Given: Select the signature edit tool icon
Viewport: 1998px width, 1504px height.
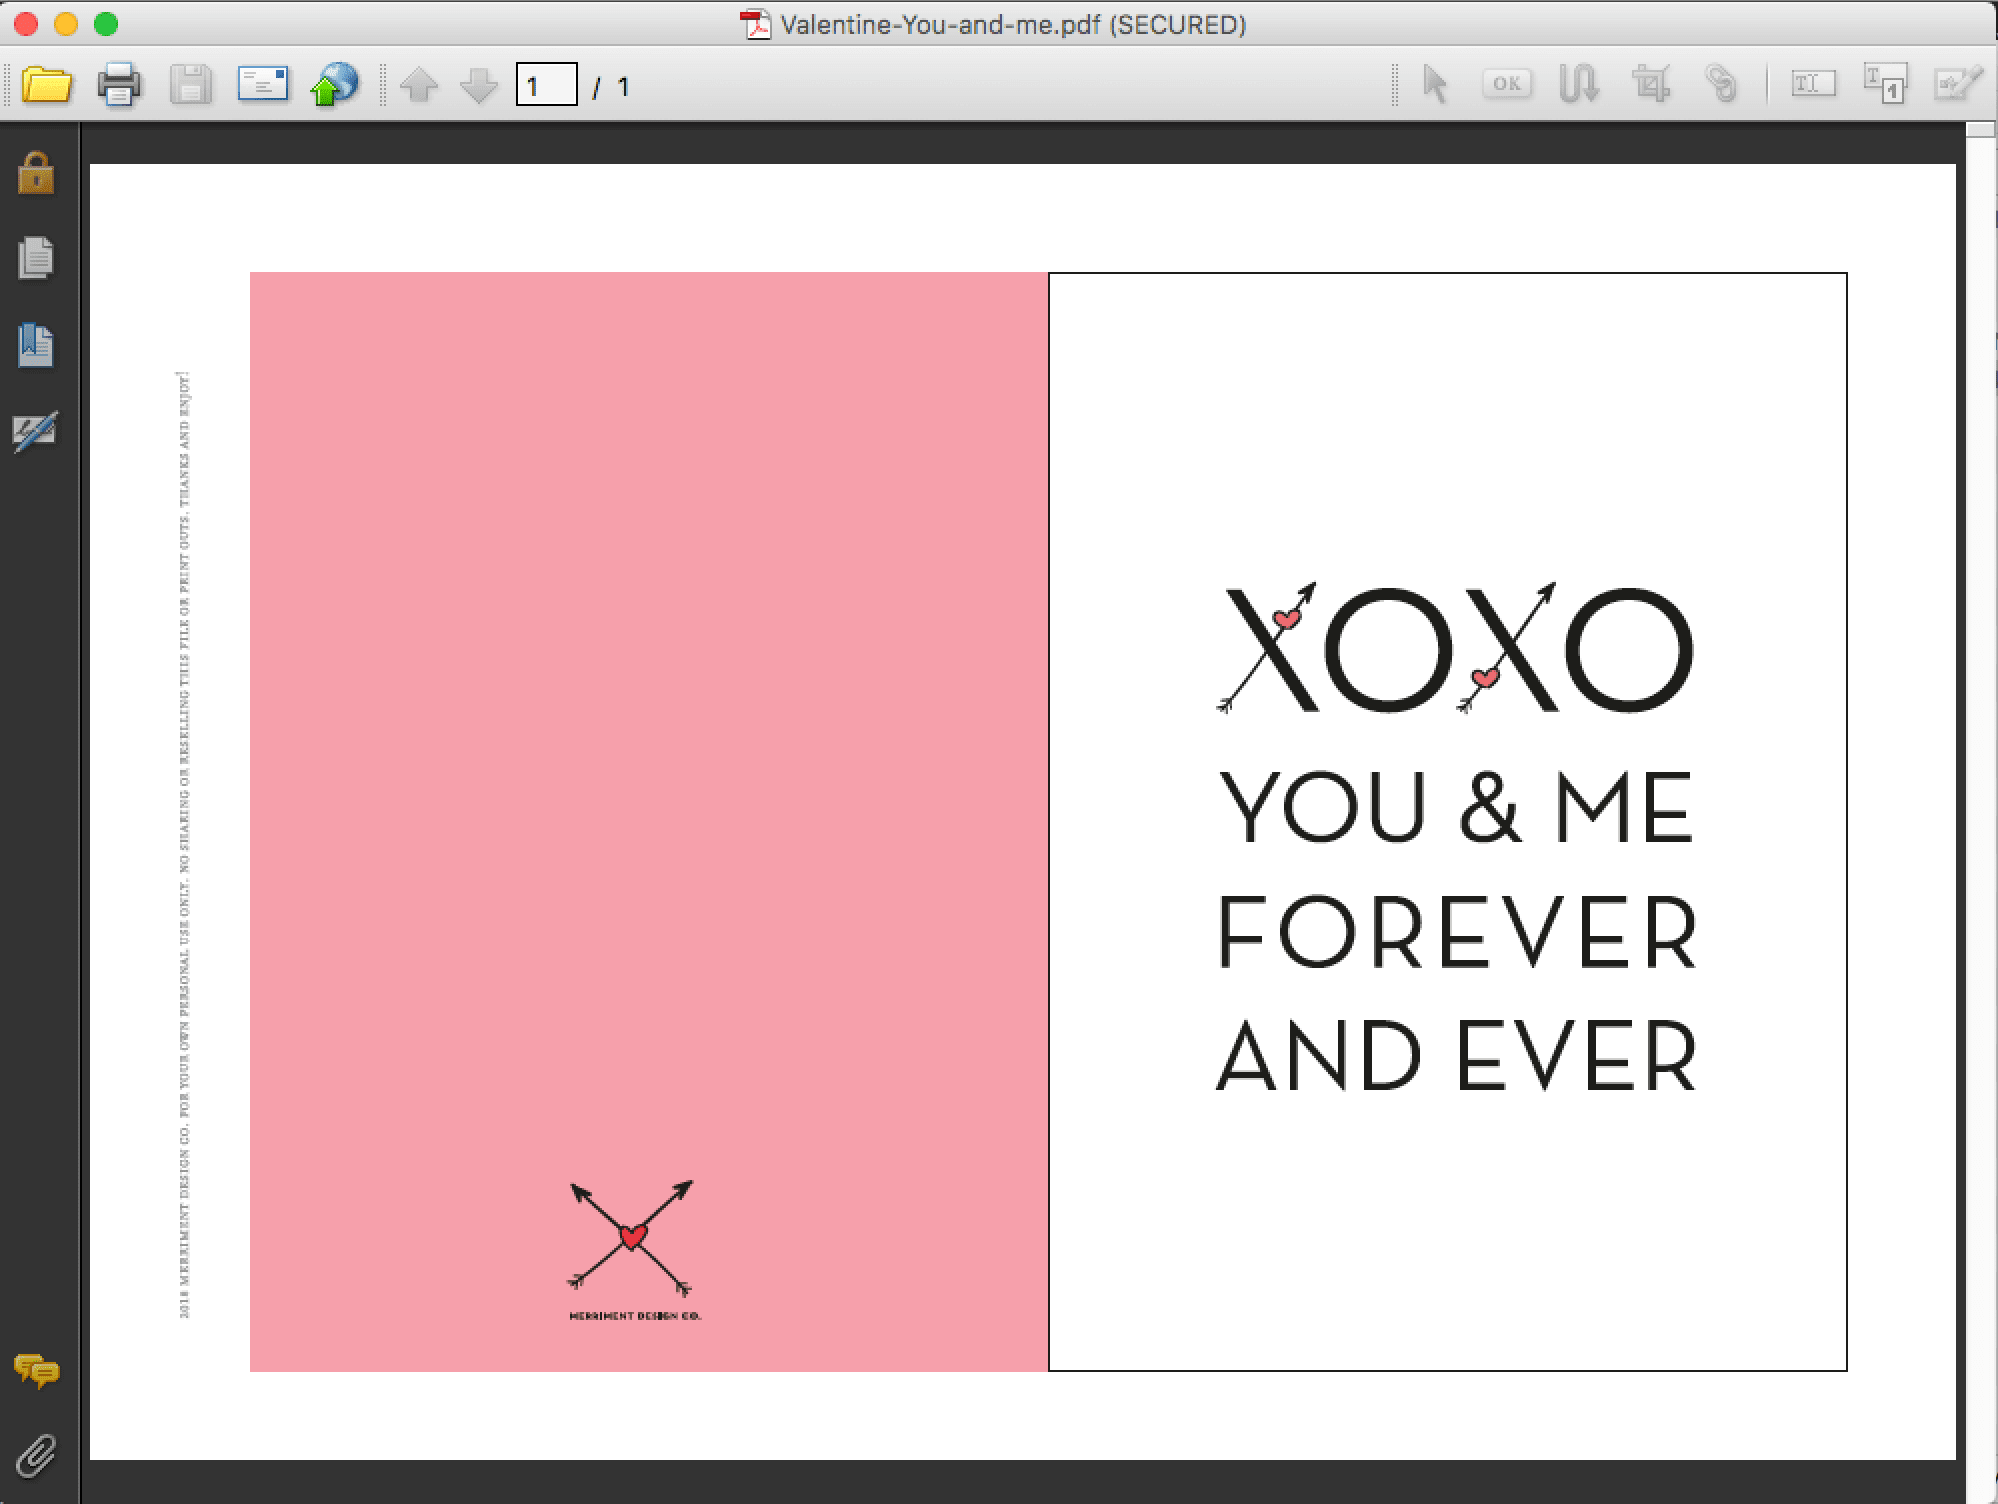Looking at the screenshot, I should (1958, 84).
